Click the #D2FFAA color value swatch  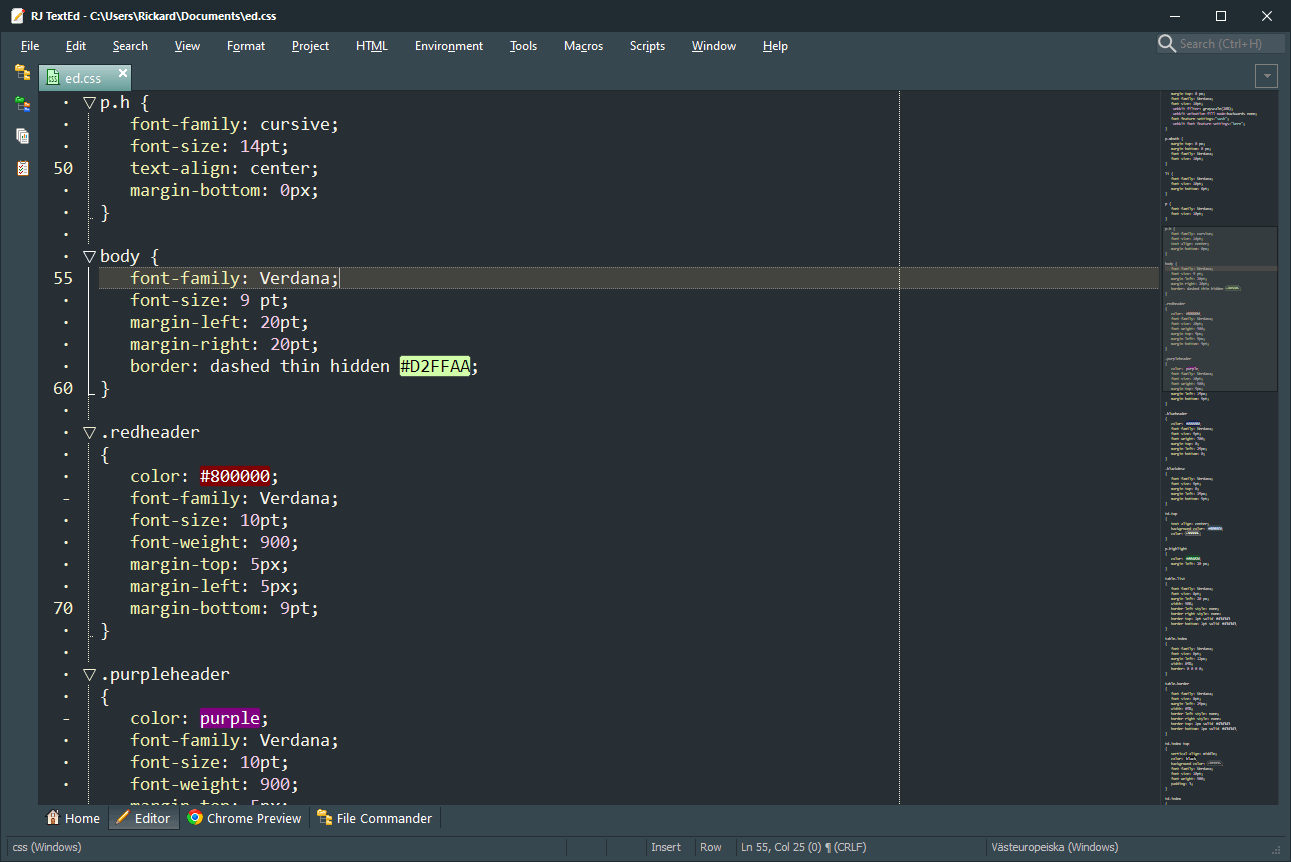click(434, 366)
